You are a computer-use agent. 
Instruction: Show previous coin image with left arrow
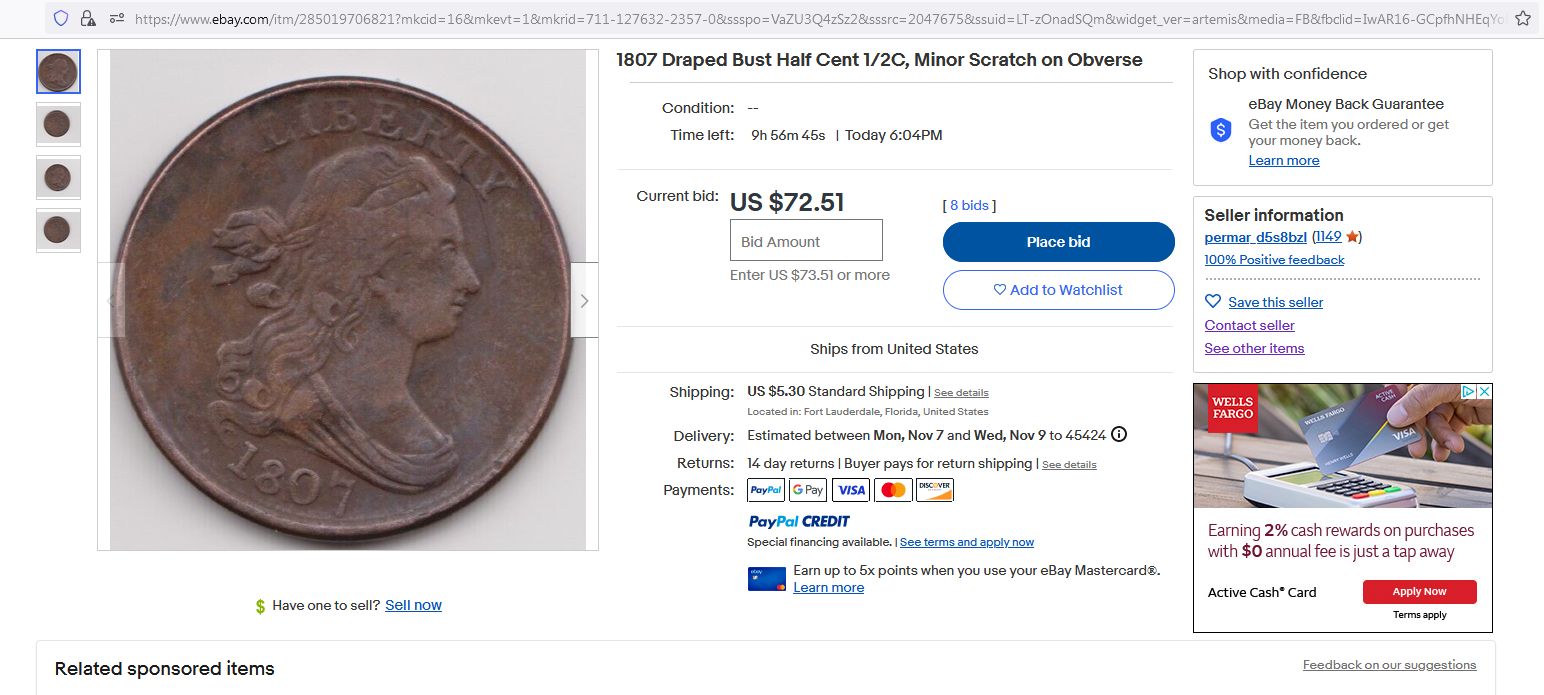click(x=112, y=300)
